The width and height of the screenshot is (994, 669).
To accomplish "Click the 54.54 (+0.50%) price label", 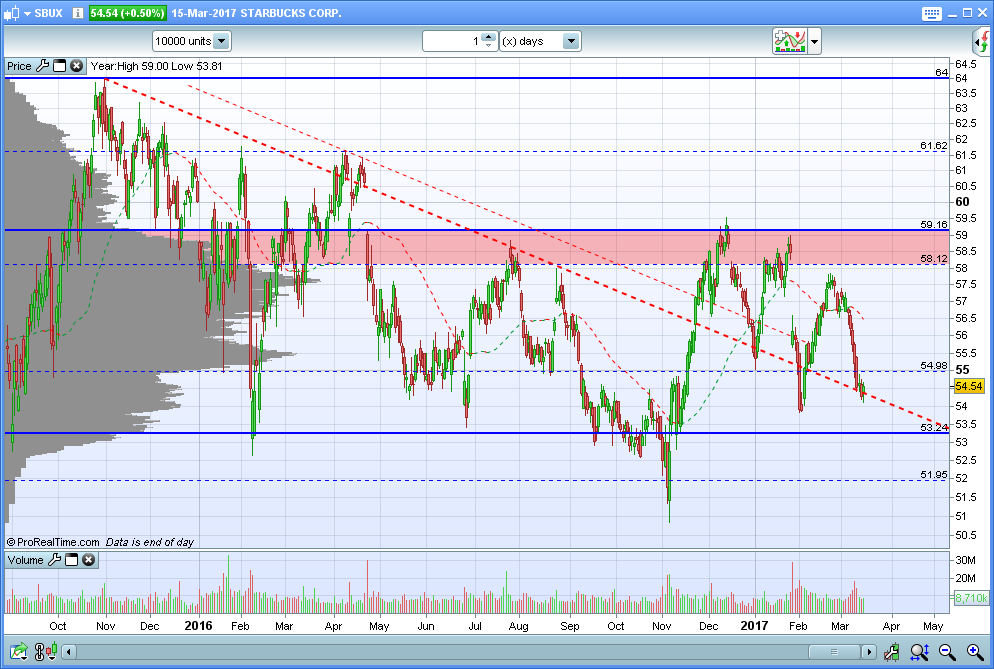I will 127,13.
